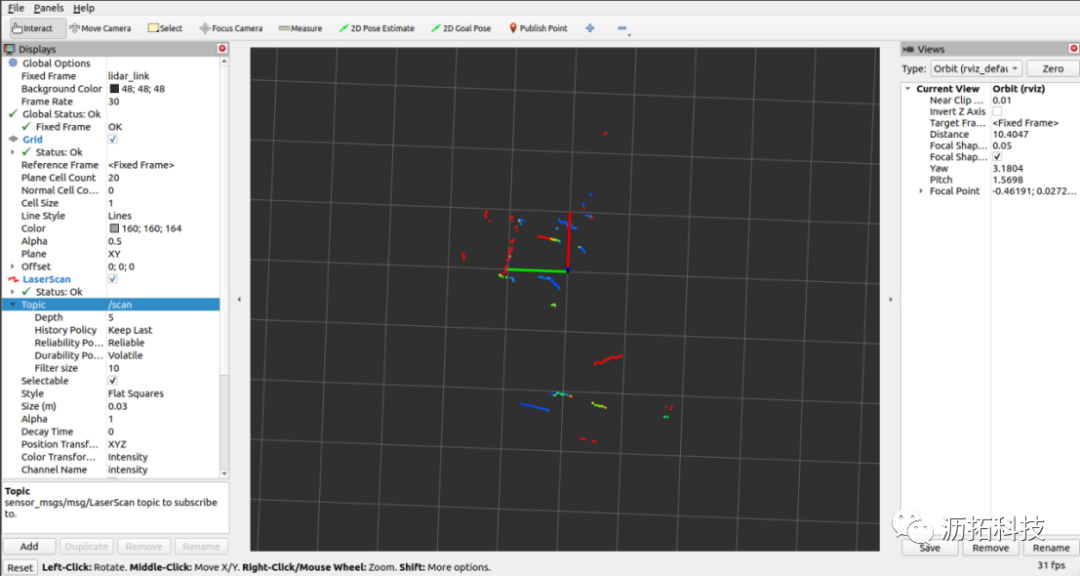
Task: Collapse the left Displays panel handle
Action: 239,299
